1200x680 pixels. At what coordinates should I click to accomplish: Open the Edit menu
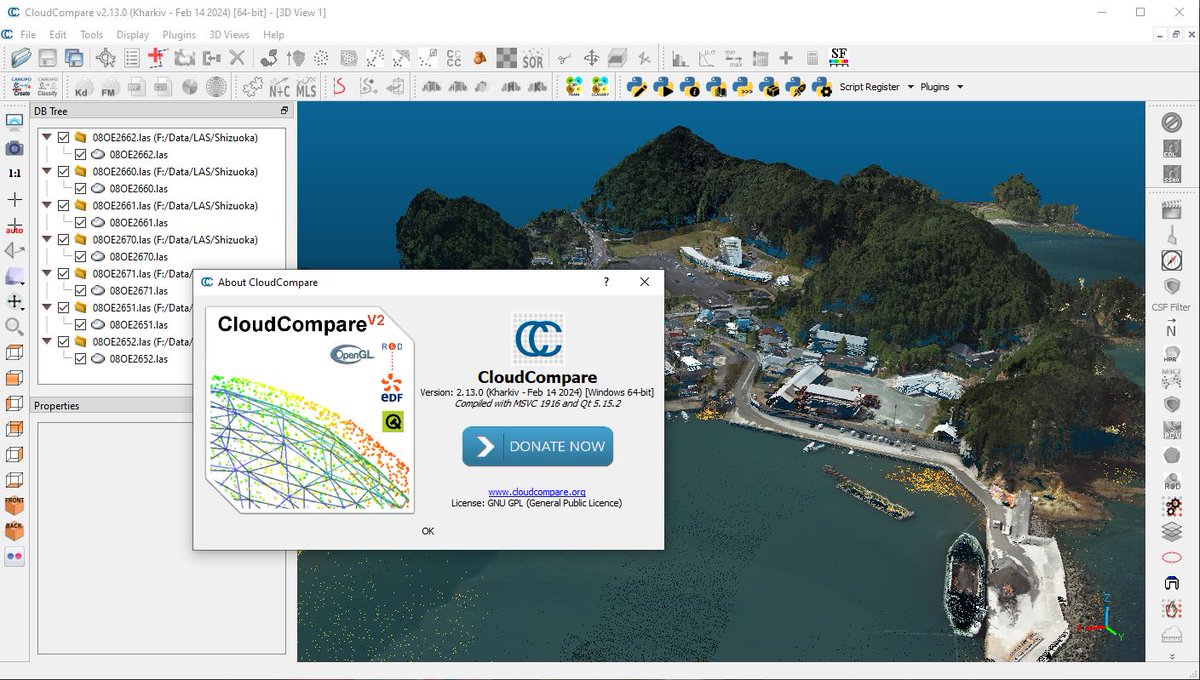click(58, 34)
